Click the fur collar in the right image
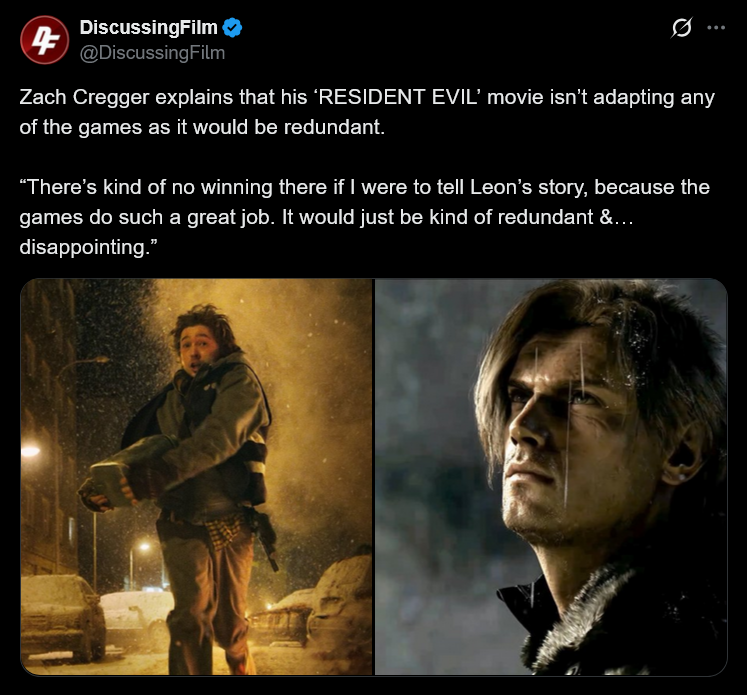Viewport: 747px width, 695px height. point(624,624)
